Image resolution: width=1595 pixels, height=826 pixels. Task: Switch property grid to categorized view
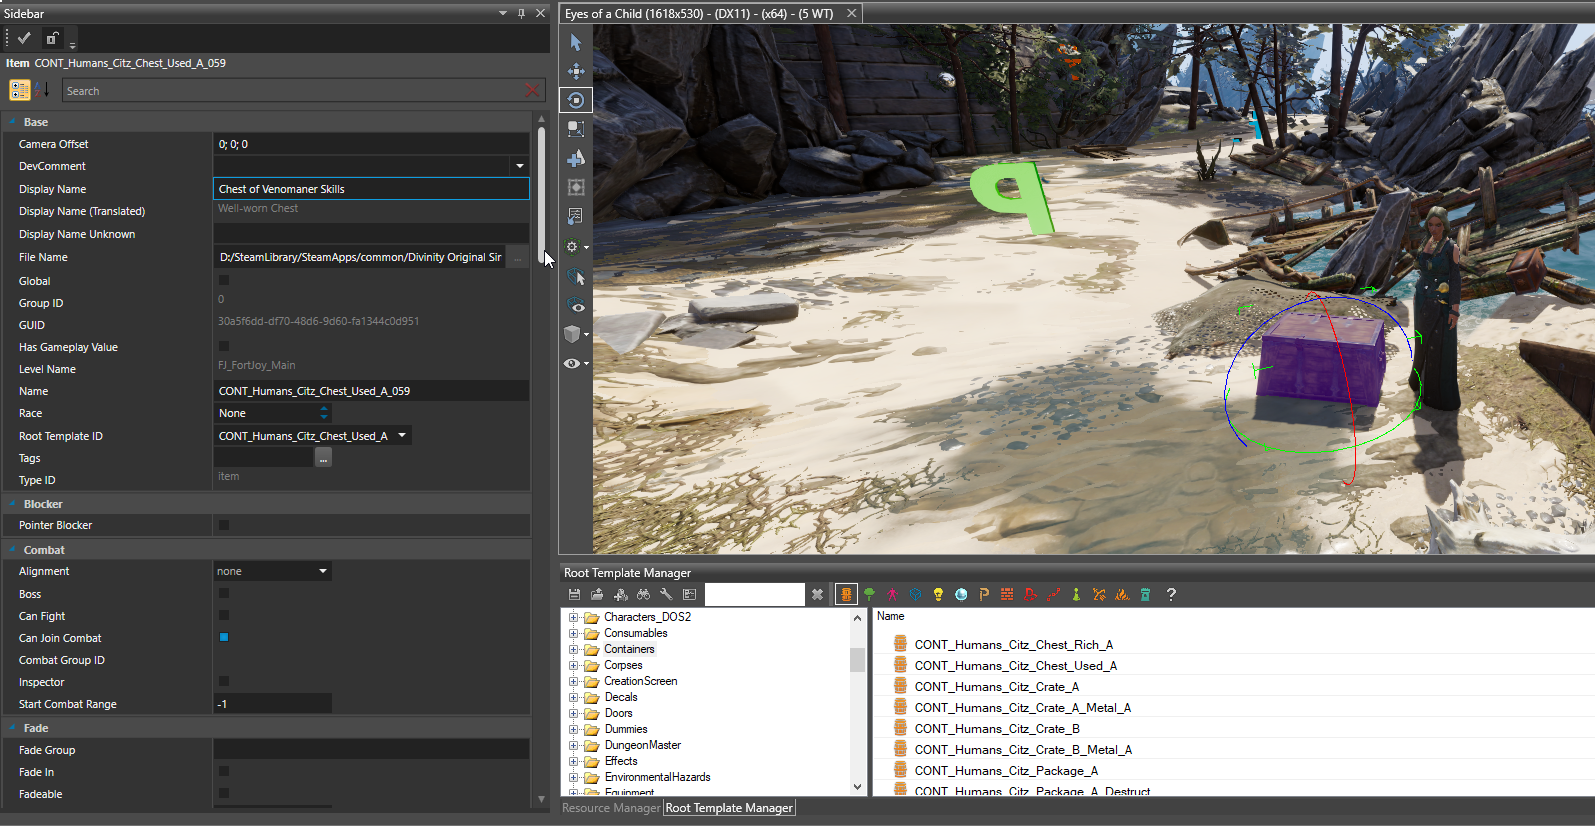coord(20,90)
